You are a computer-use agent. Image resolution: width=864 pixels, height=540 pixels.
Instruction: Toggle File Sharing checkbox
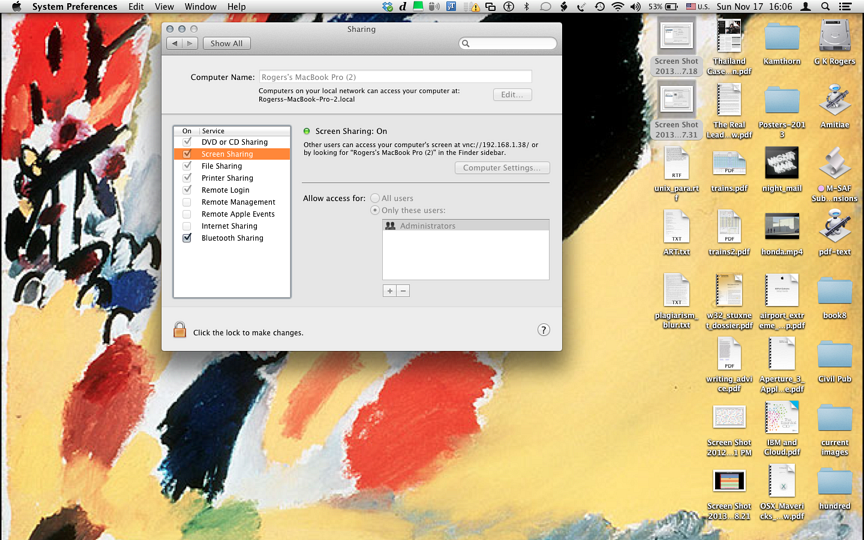click(187, 166)
